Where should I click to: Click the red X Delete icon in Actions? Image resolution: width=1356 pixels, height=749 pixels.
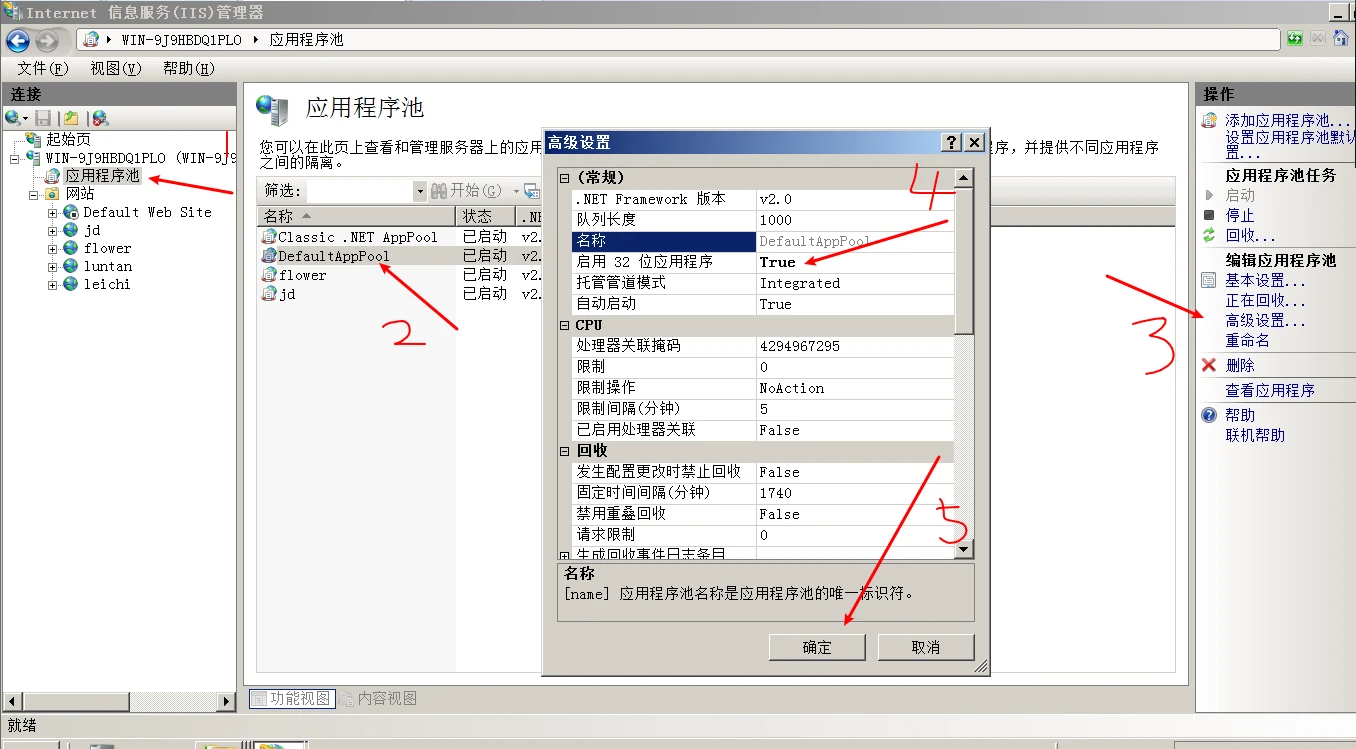pos(1209,365)
